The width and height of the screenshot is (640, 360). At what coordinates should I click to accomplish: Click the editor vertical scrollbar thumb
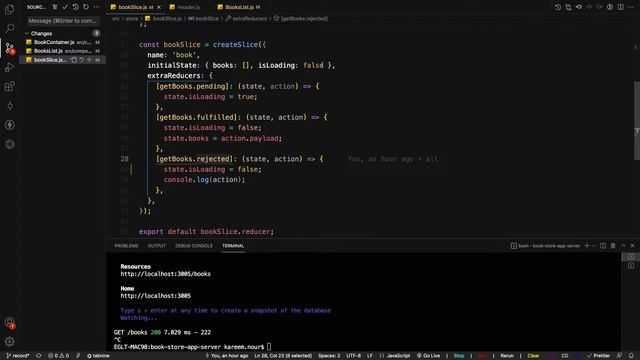637,122
